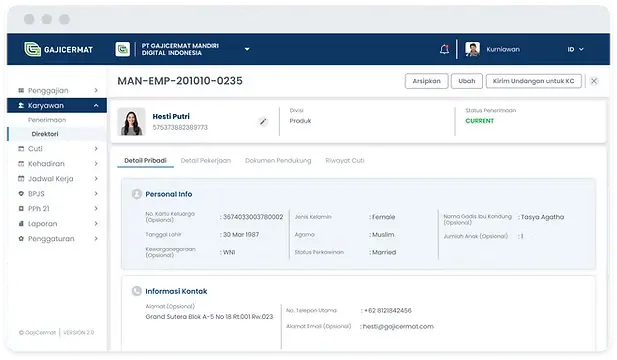Screen dimensions: 617x360
Task: Click Kirim Undangan untuk KC button
Action: click(534, 81)
